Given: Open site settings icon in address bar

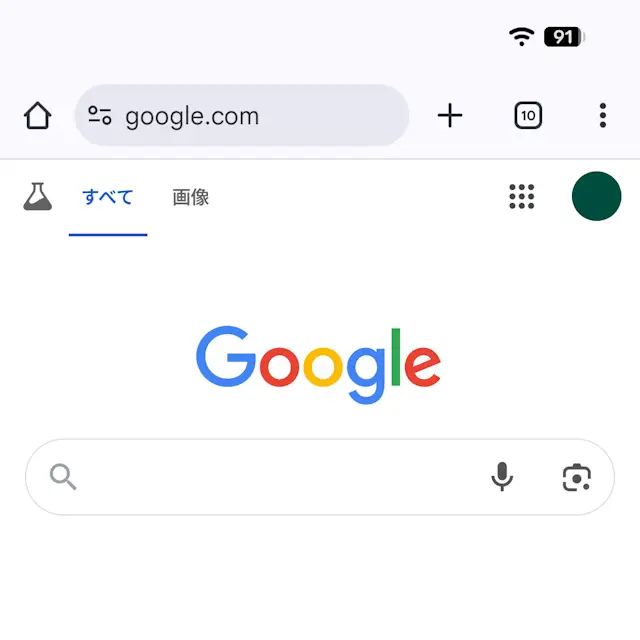Looking at the screenshot, I should tap(100, 115).
